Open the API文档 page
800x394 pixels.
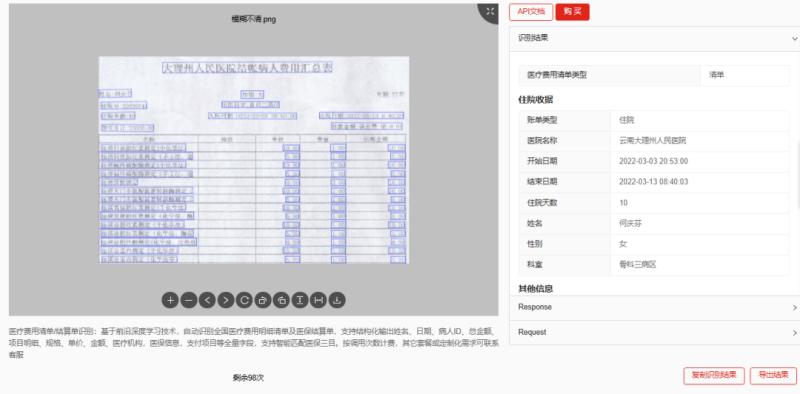tap(531, 12)
